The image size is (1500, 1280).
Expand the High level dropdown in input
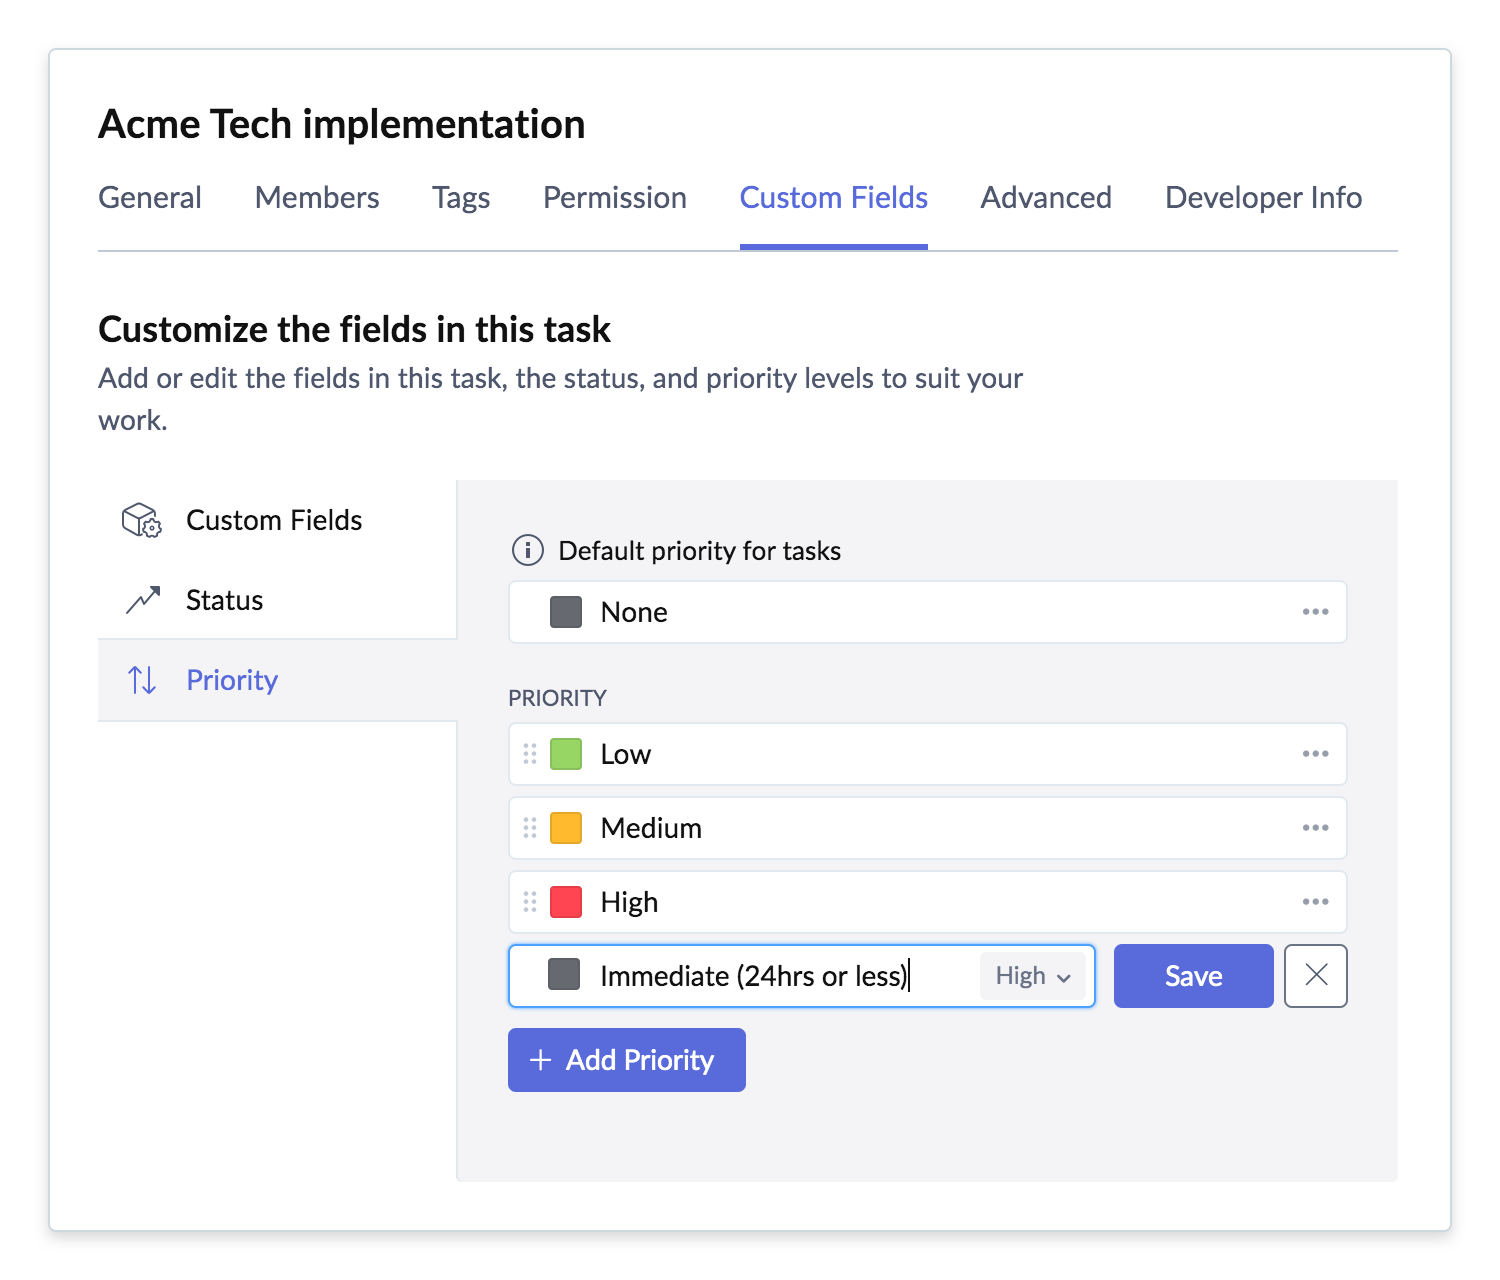(x=1033, y=976)
